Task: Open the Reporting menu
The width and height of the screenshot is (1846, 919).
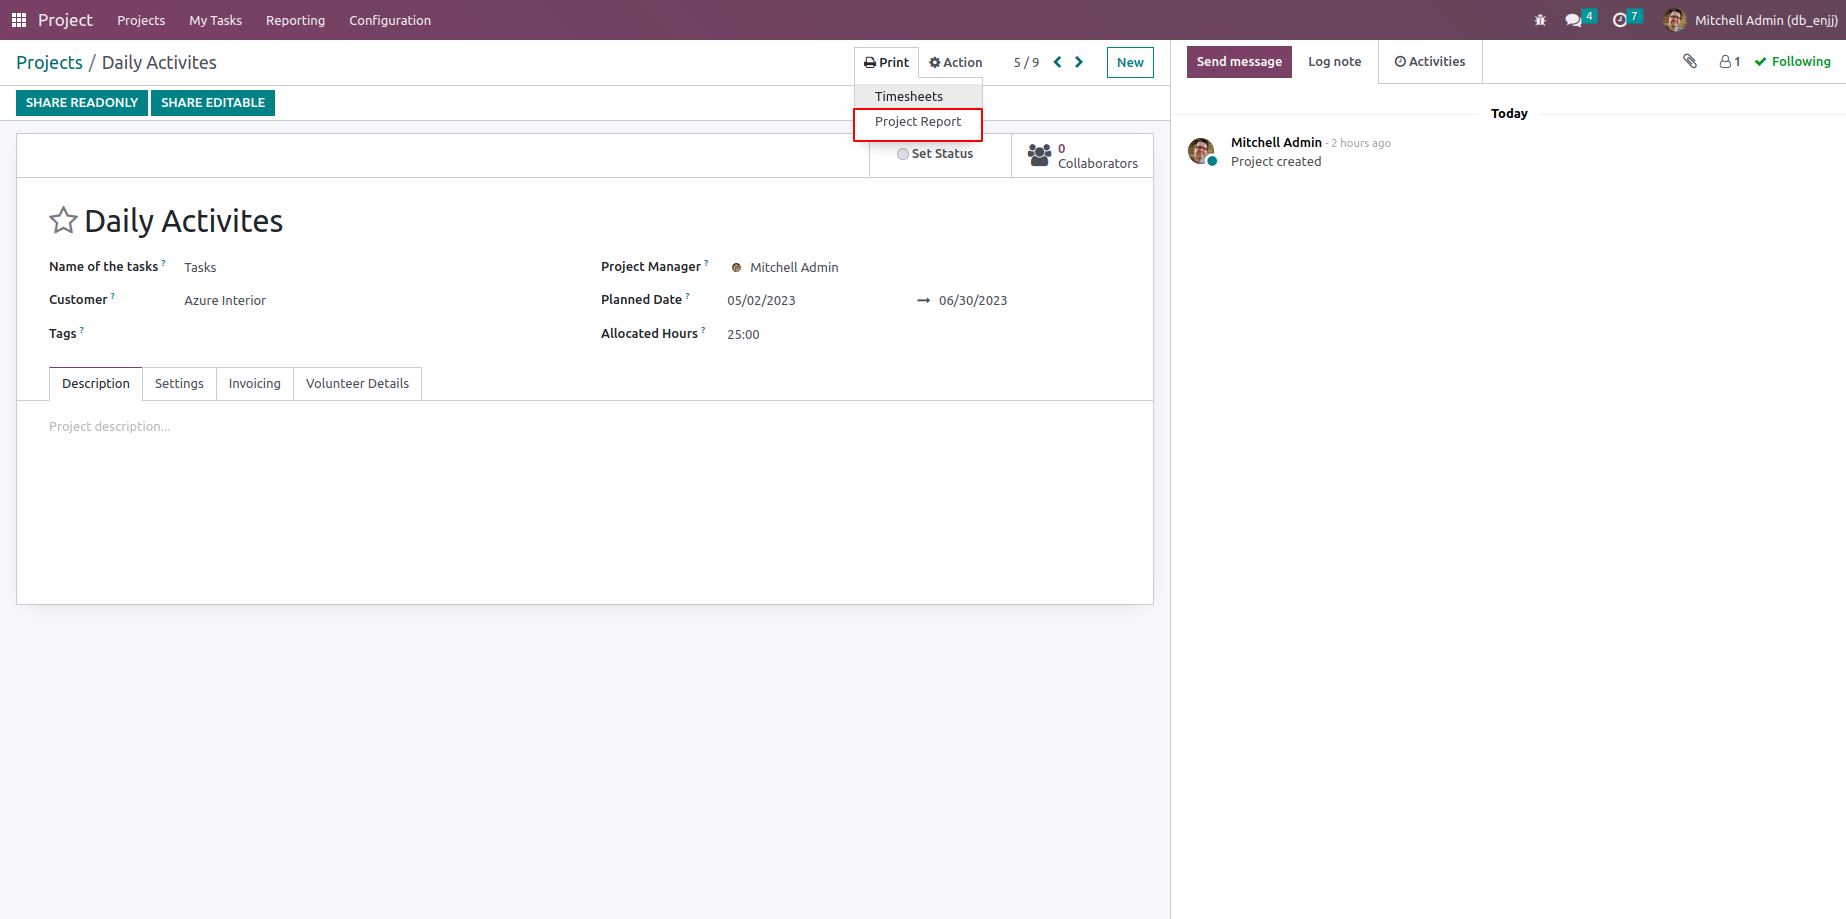Action: (295, 20)
